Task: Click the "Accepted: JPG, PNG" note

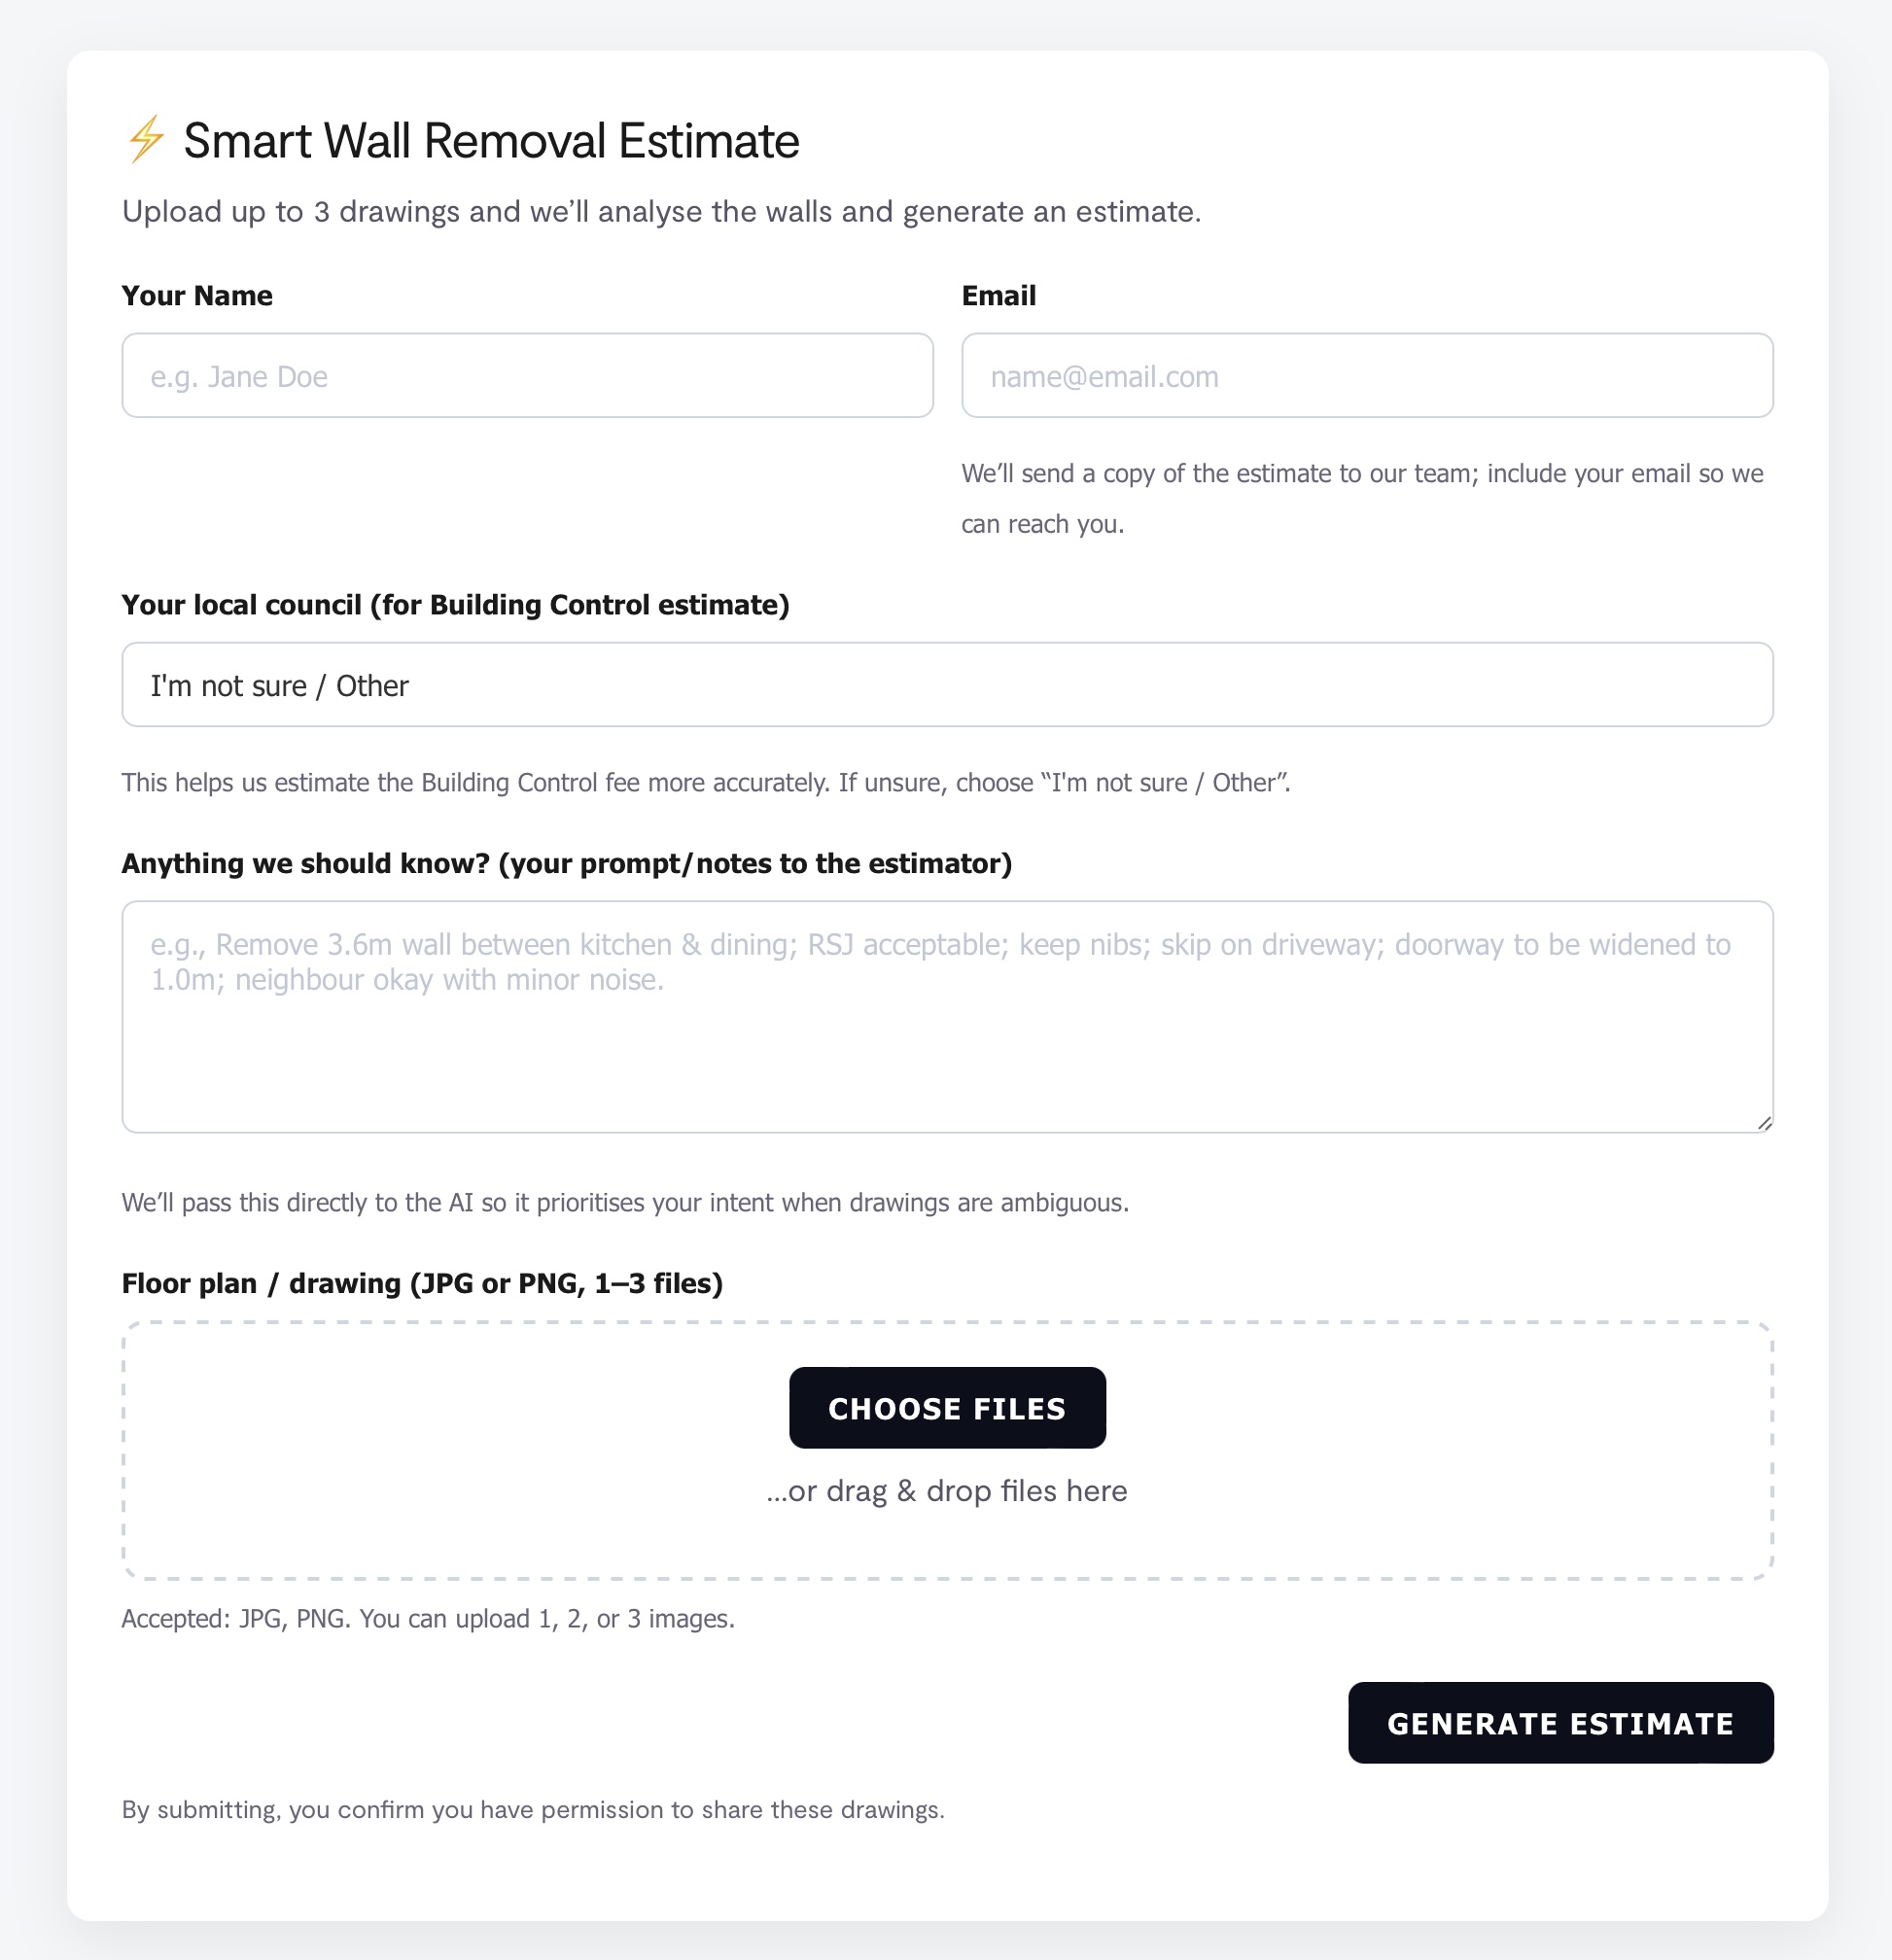Action: click(x=428, y=1618)
